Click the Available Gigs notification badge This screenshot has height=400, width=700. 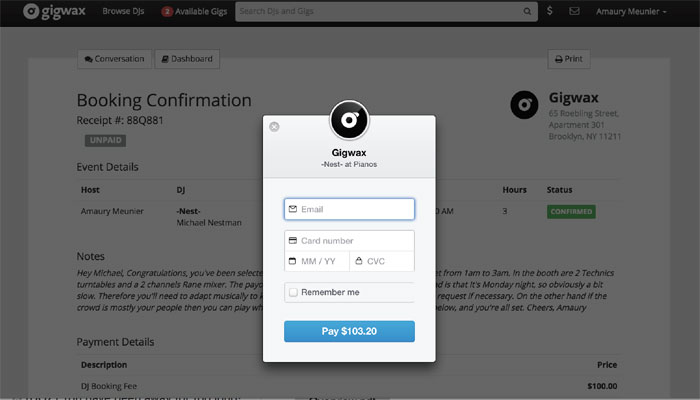click(x=167, y=12)
